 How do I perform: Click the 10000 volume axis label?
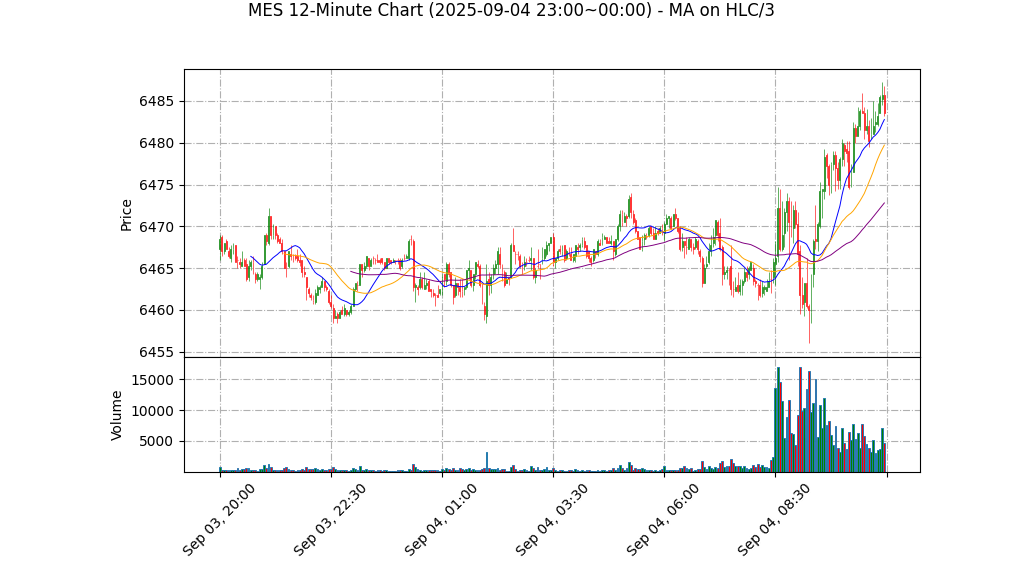(153, 411)
